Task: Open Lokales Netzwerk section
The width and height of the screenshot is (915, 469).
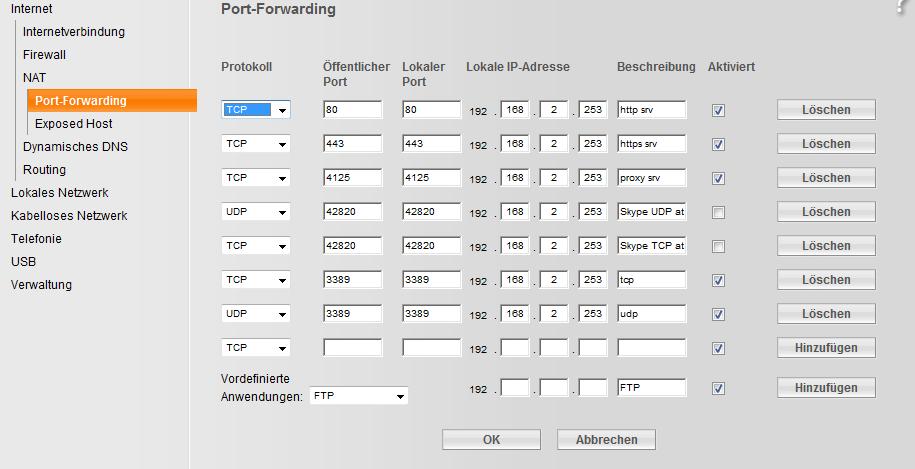Action: pos(60,192)
